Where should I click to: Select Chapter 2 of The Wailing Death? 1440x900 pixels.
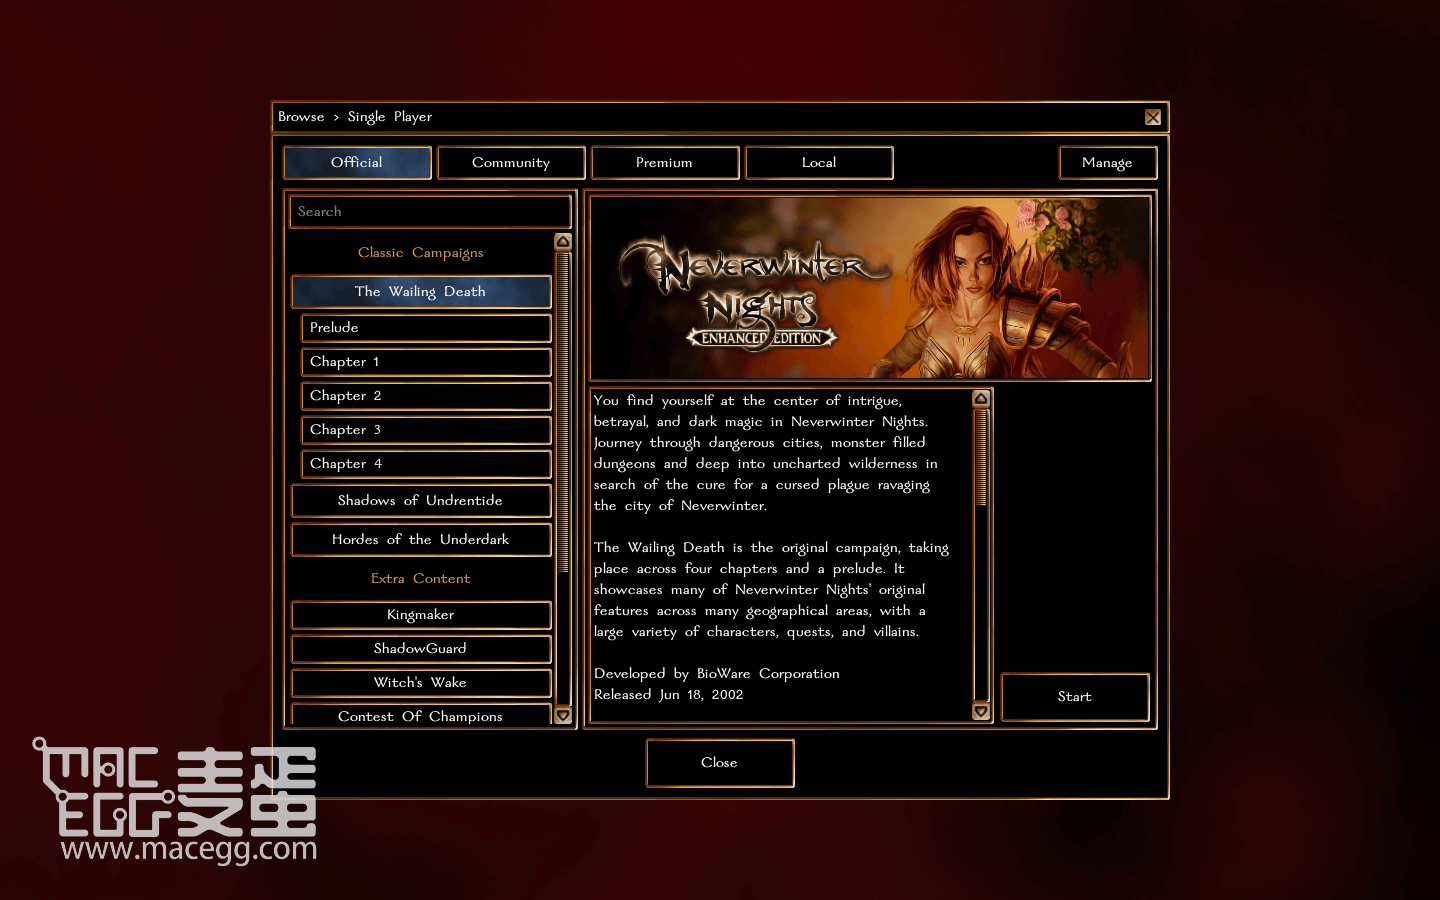426,396
